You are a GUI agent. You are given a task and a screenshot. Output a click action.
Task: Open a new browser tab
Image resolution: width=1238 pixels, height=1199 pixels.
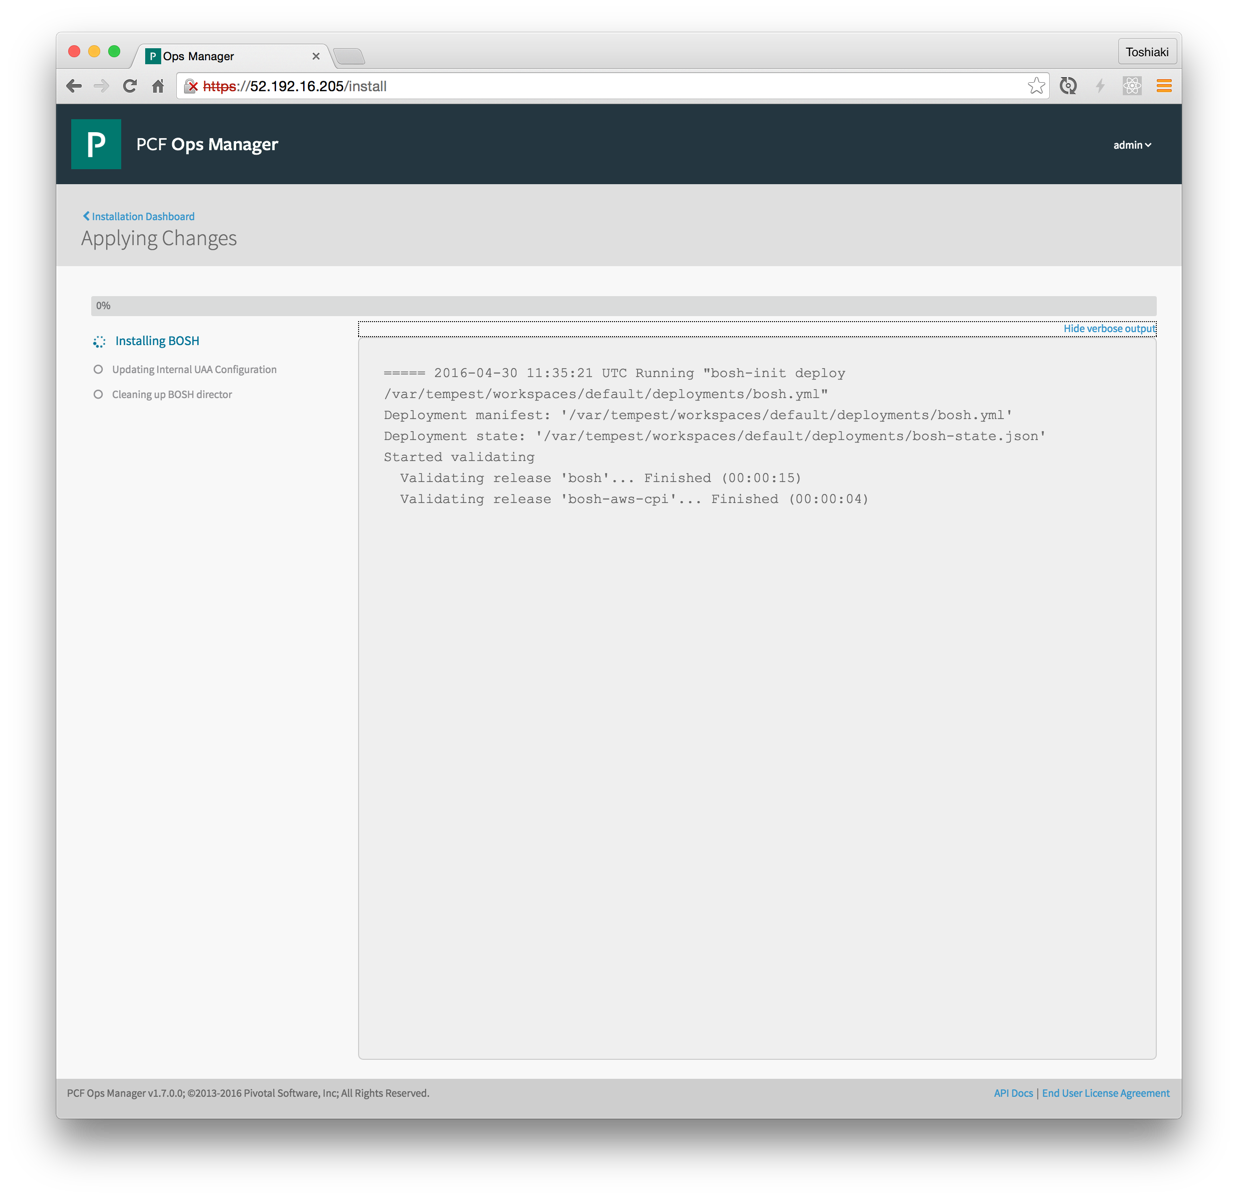pos(349,56)
